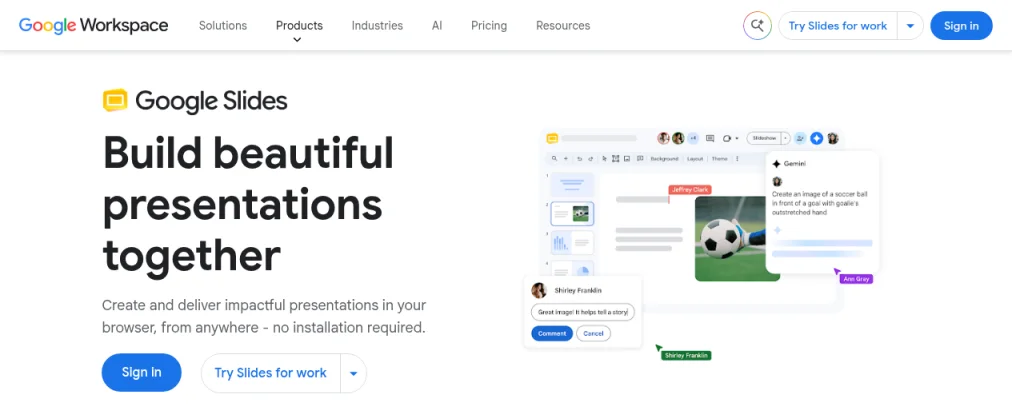1012x420 pixels.
Task: Click Theme in the preview toolbar
Action: (x=720, y=159)
